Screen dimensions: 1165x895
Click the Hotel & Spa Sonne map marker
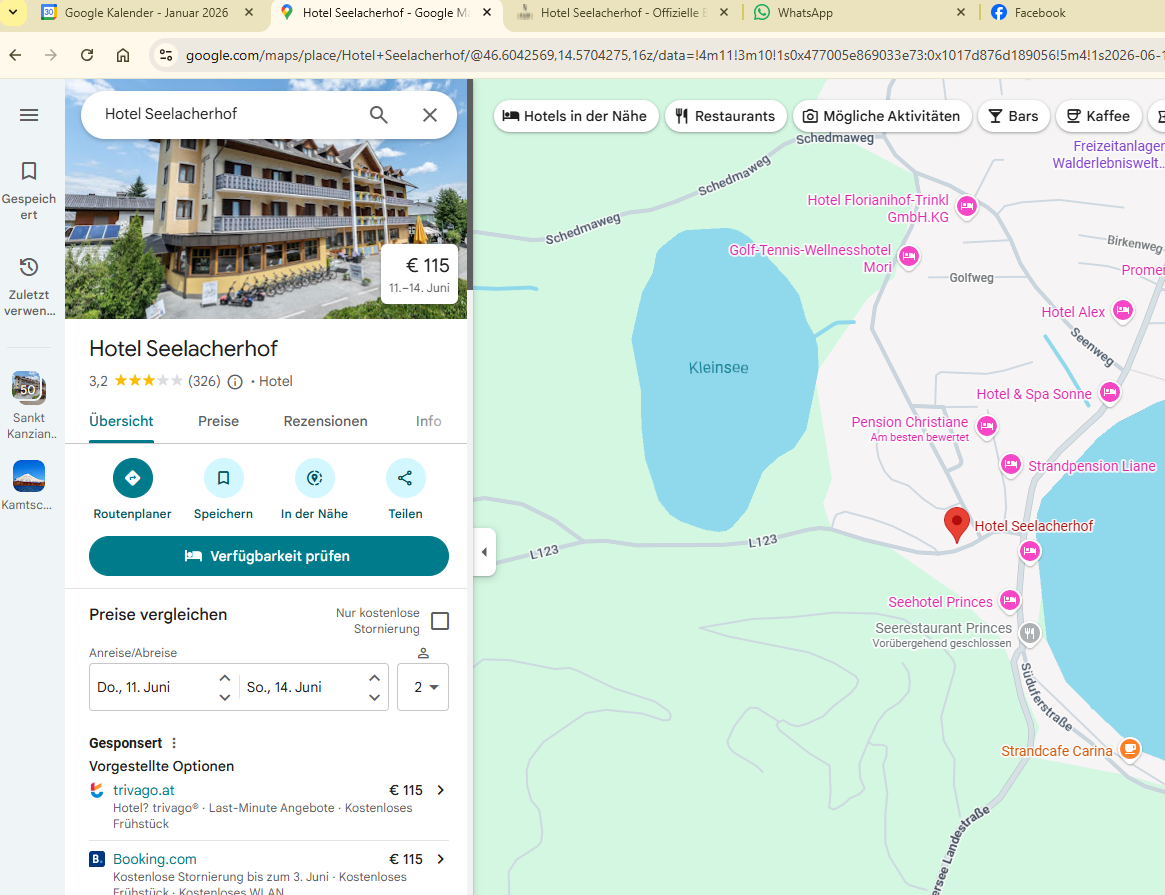1110,391
